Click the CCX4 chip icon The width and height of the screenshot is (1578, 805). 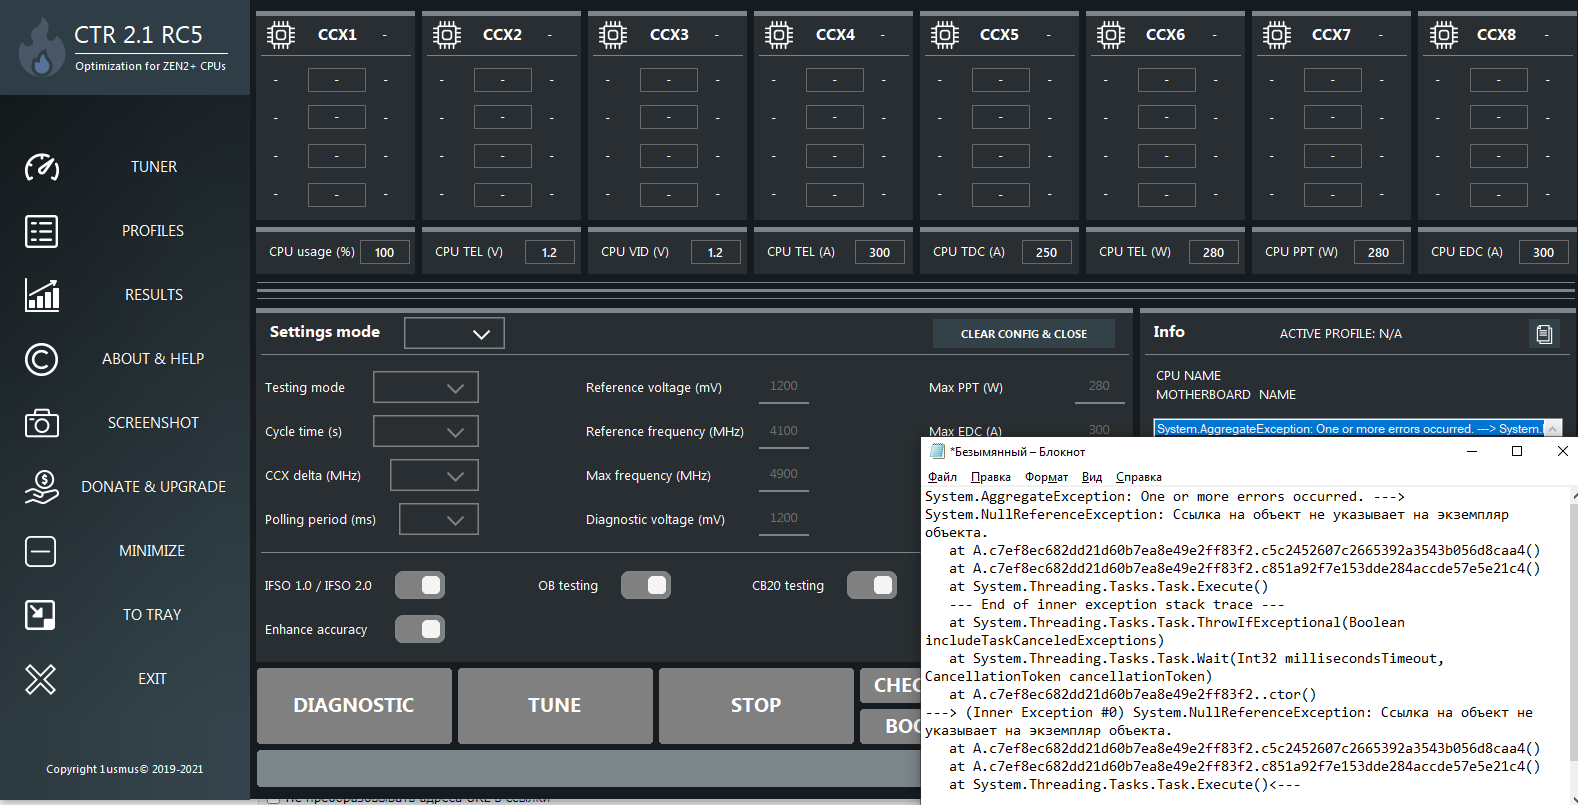click(x=779, y=35)
